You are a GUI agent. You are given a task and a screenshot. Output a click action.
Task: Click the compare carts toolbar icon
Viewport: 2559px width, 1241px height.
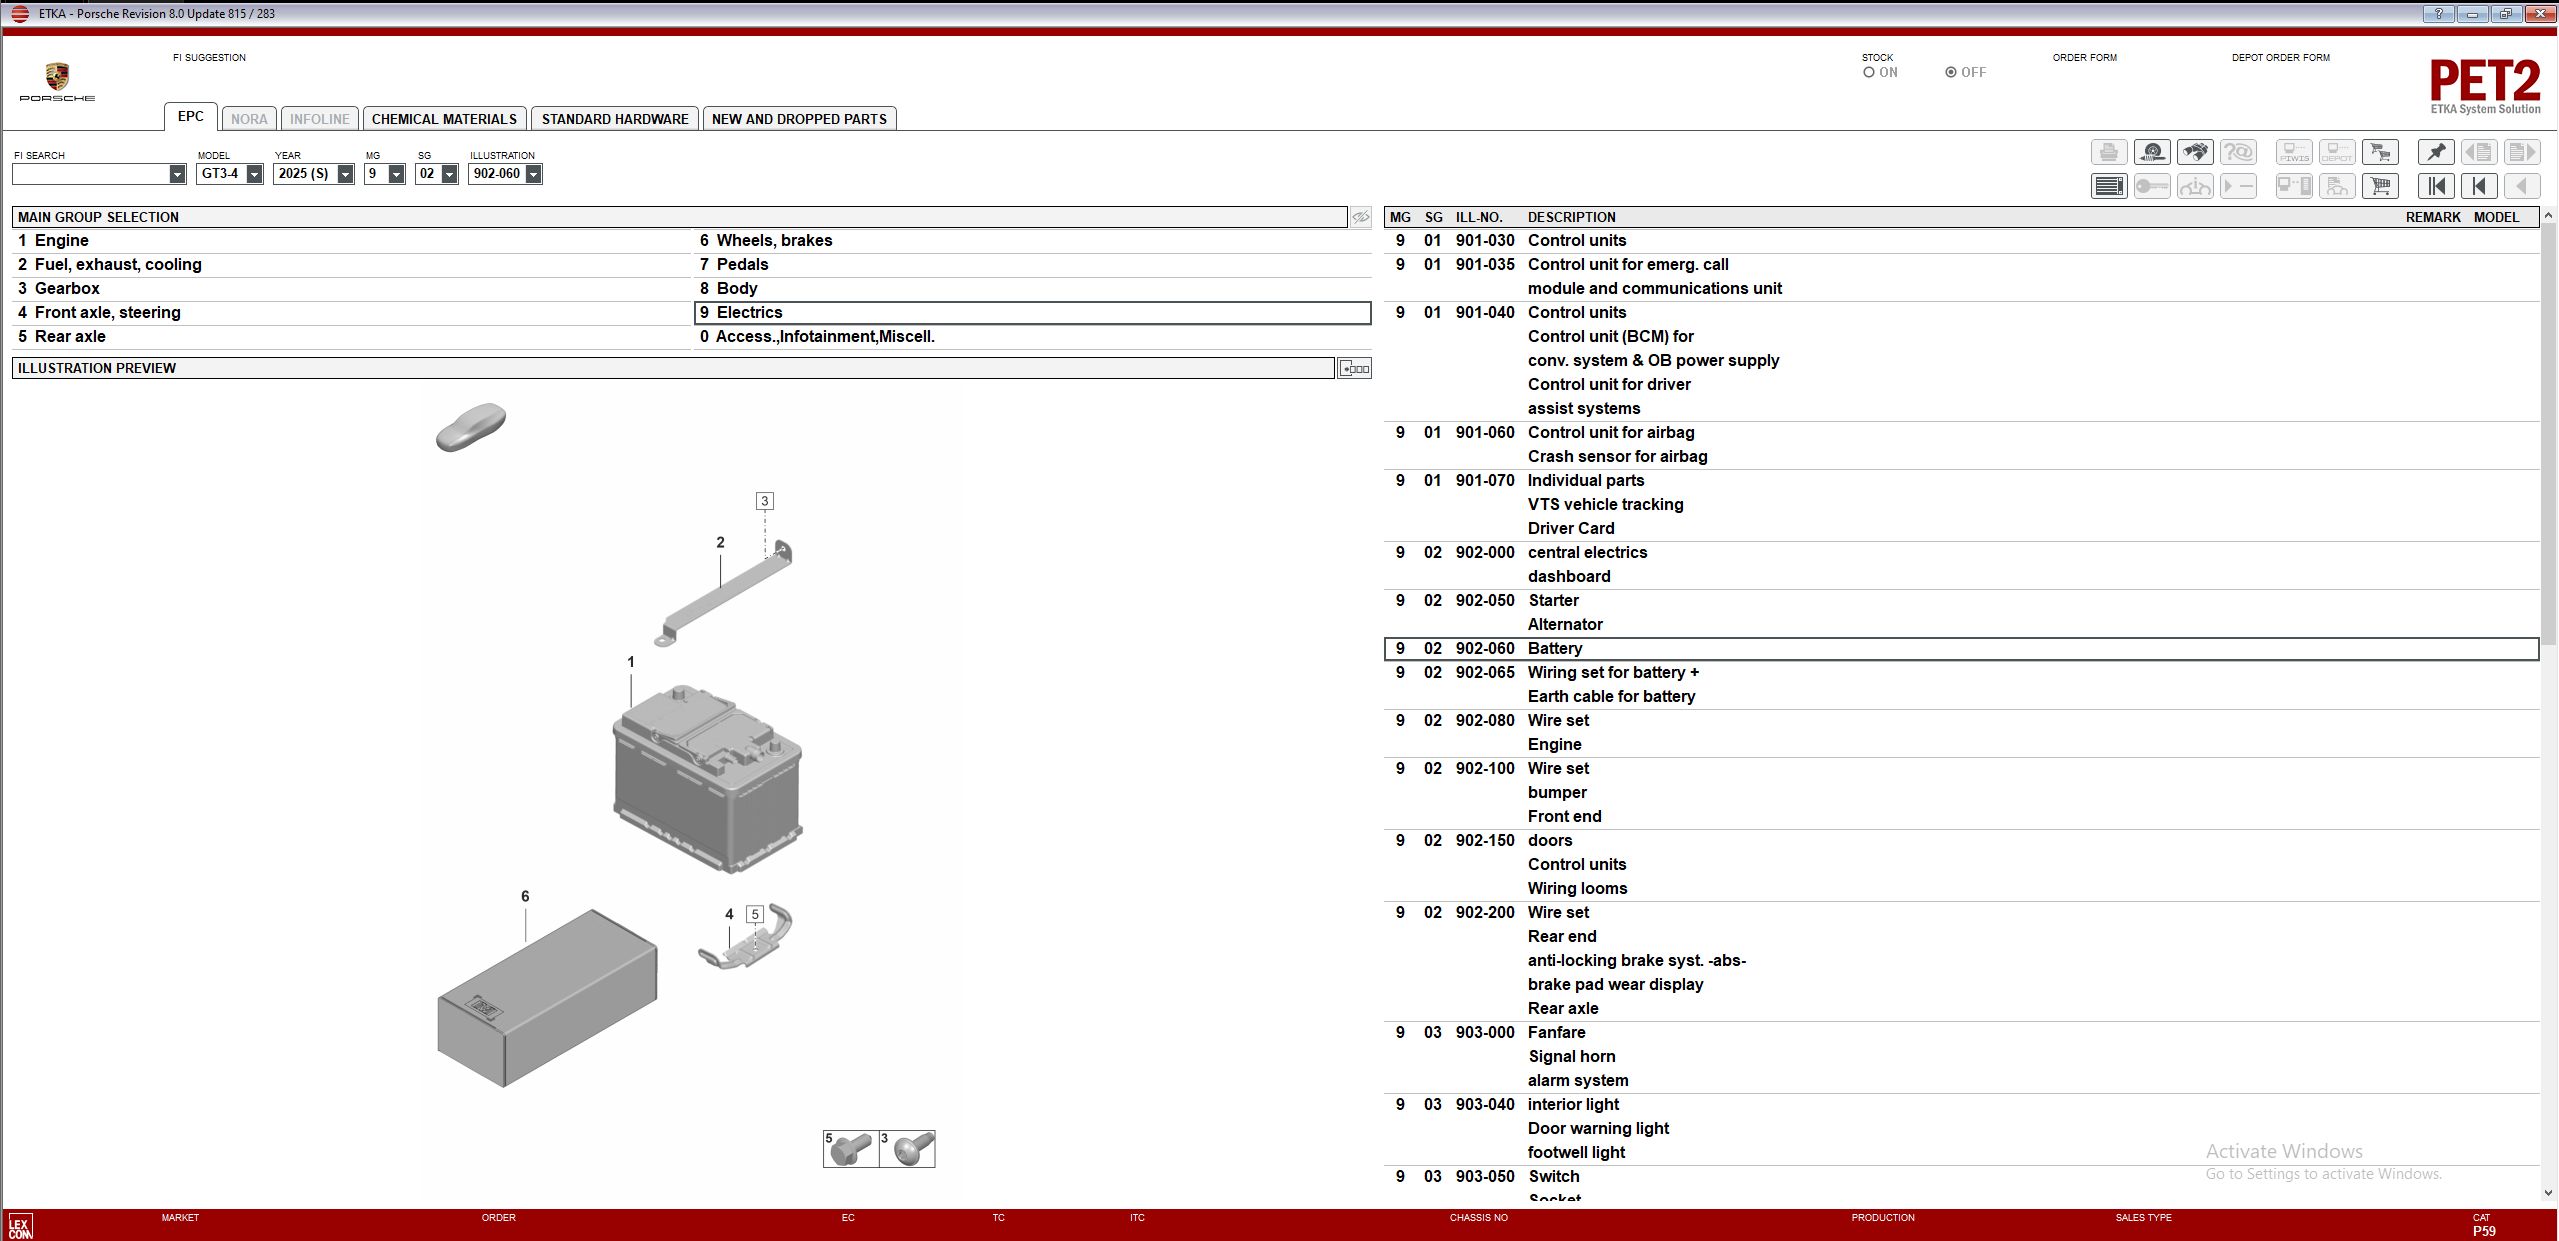pyautogui.click(x=2381, y=151)
